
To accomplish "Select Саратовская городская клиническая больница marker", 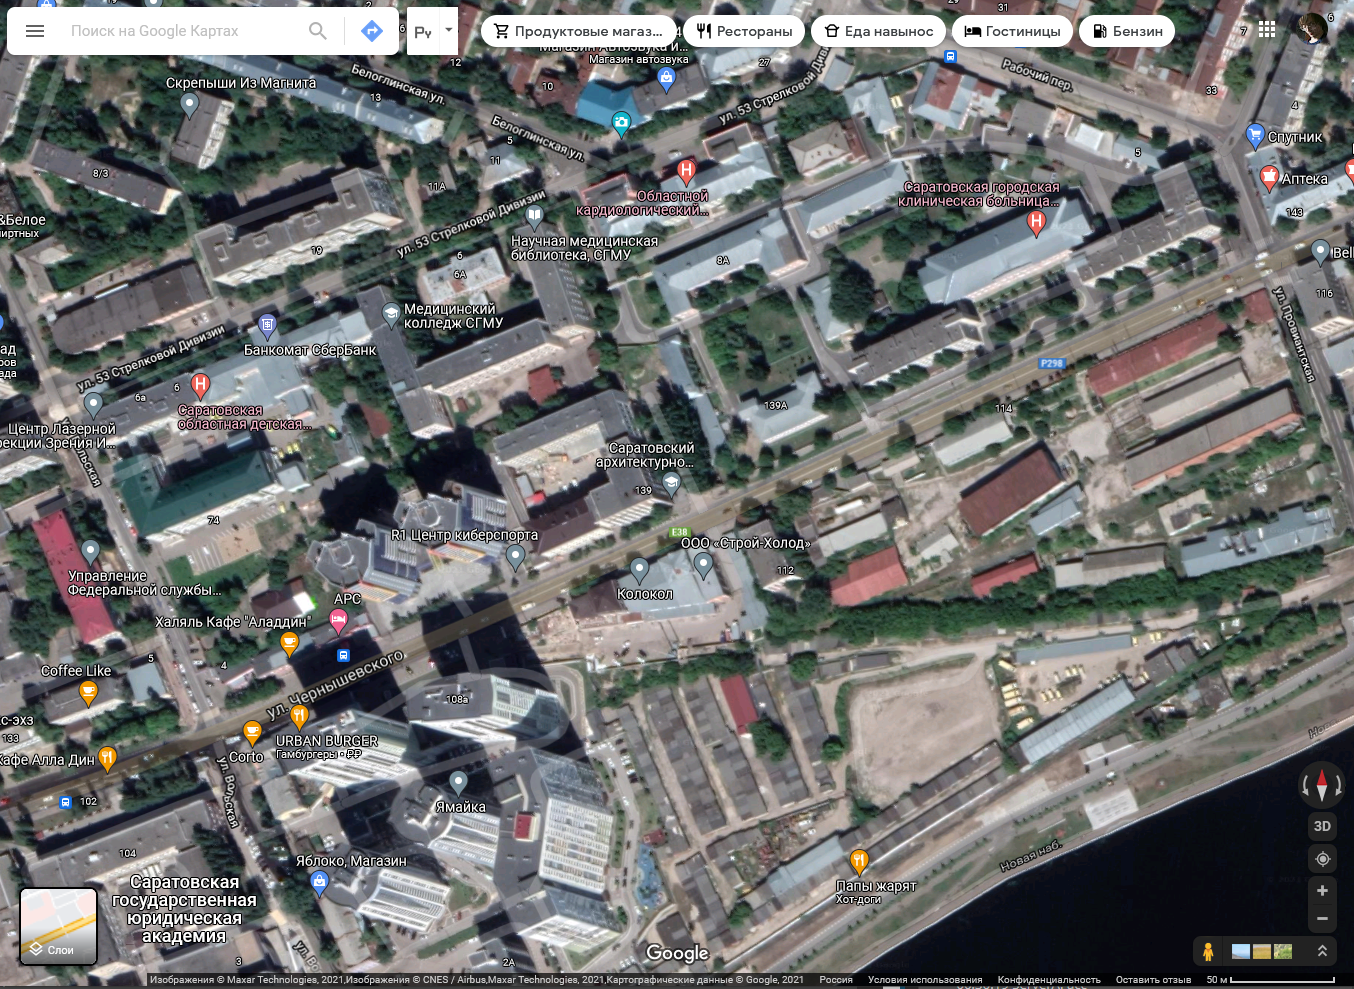I will point(1036,223).
